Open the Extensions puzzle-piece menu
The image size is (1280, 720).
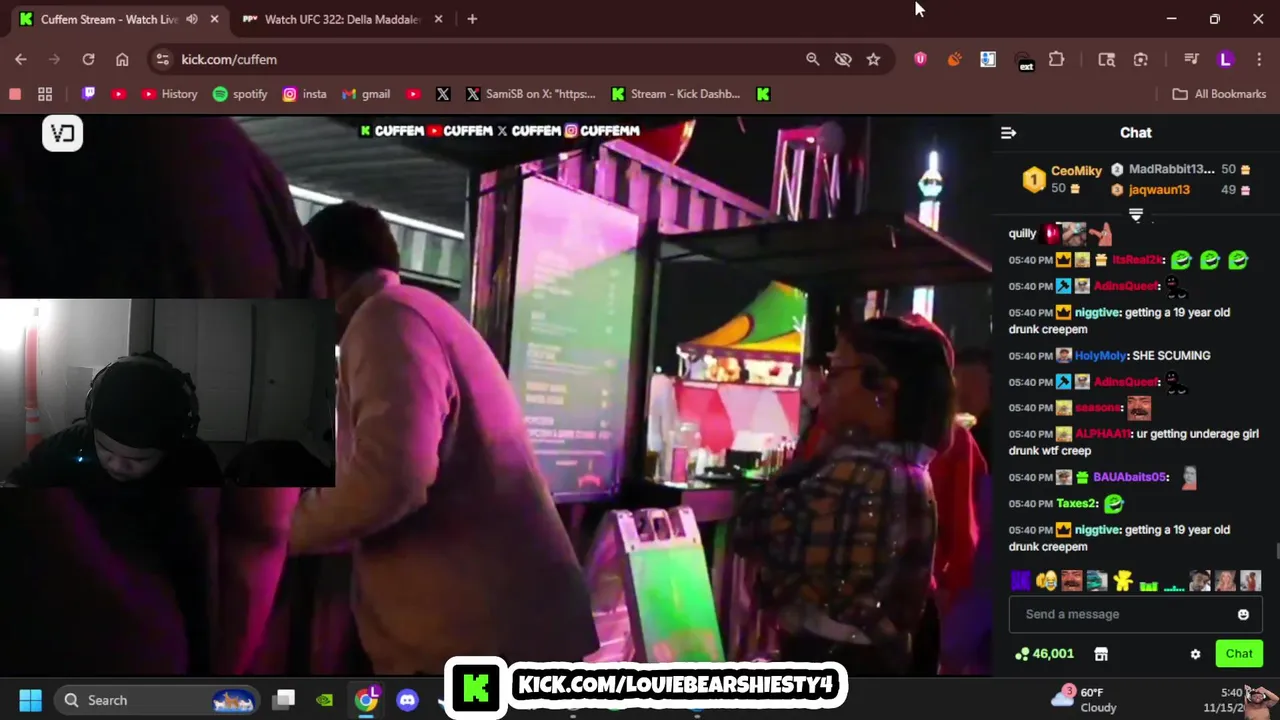pyautogui.click(x=1056, y=59)
